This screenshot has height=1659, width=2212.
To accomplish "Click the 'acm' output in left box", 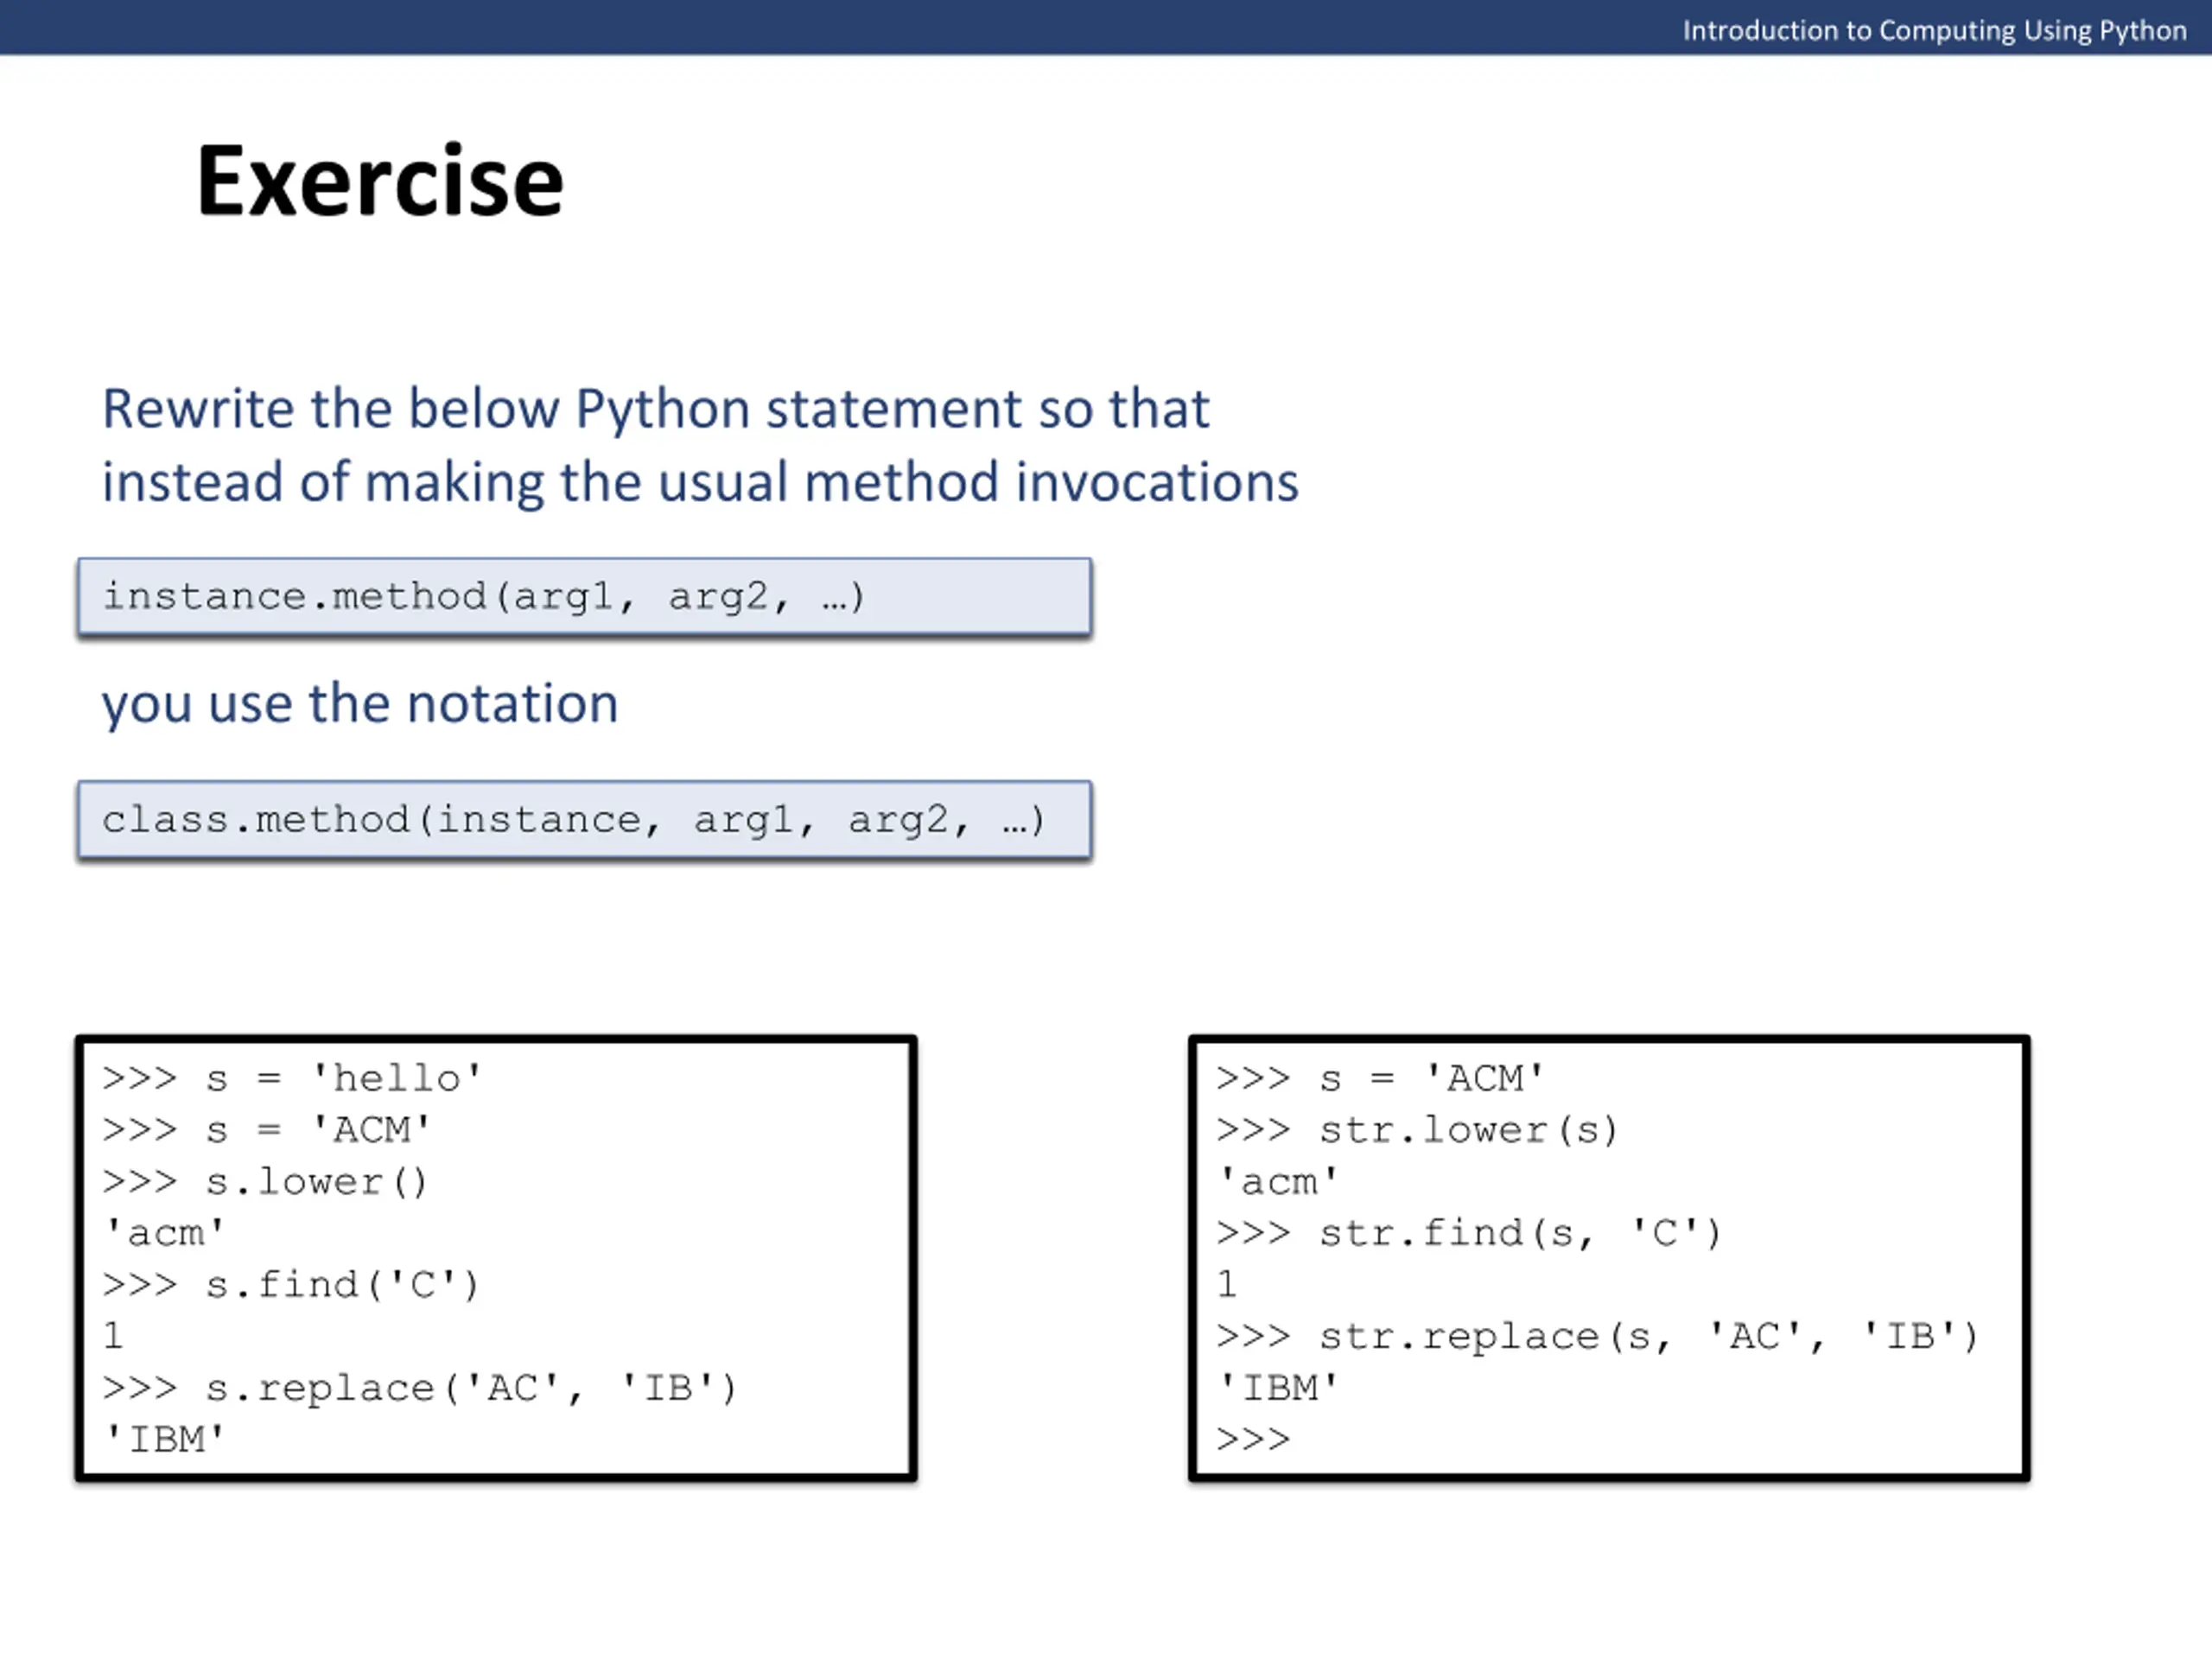I will [164, 1233].
